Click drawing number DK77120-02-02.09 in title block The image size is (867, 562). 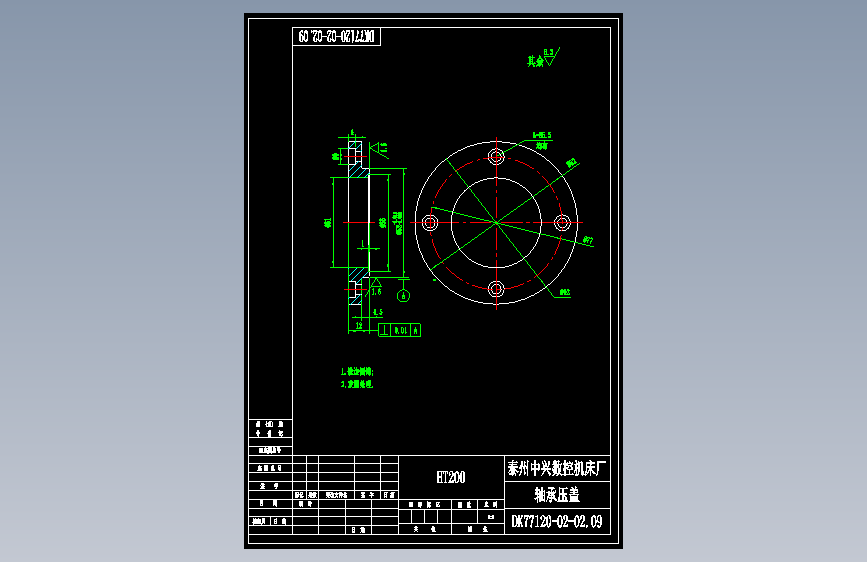point(557,522)
